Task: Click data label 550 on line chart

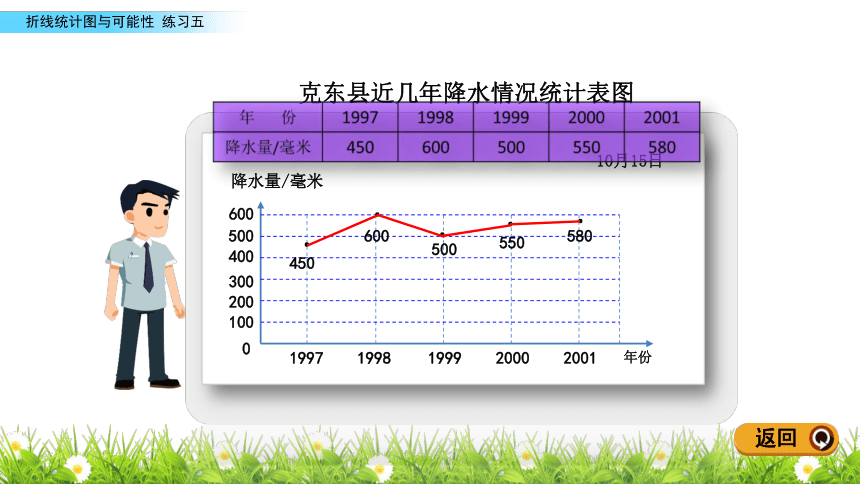Action: 512,243
